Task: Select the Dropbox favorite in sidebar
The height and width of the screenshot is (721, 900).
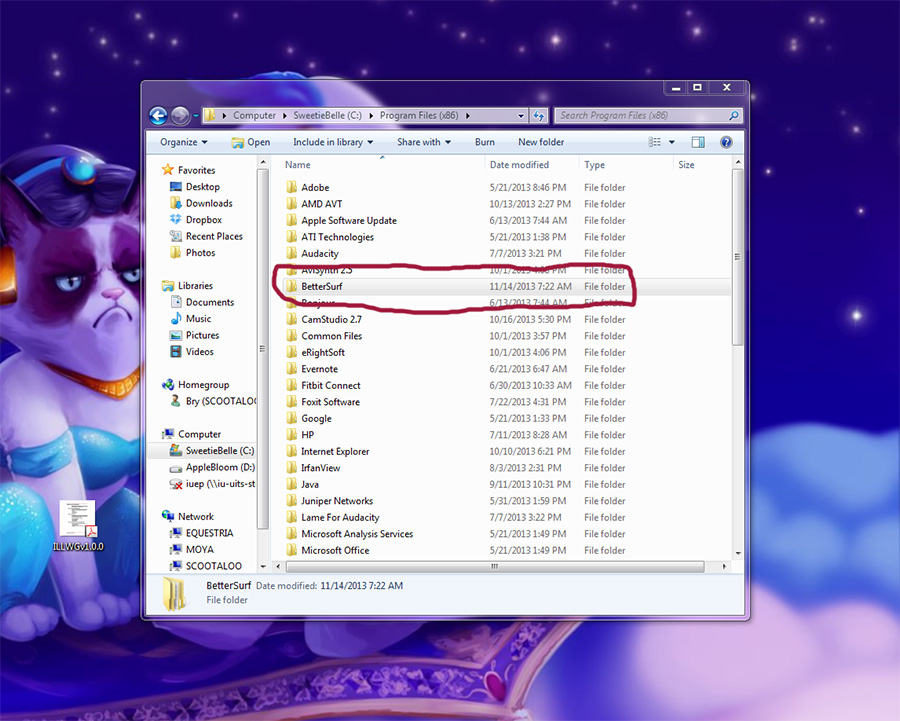Action: (204, 220)
